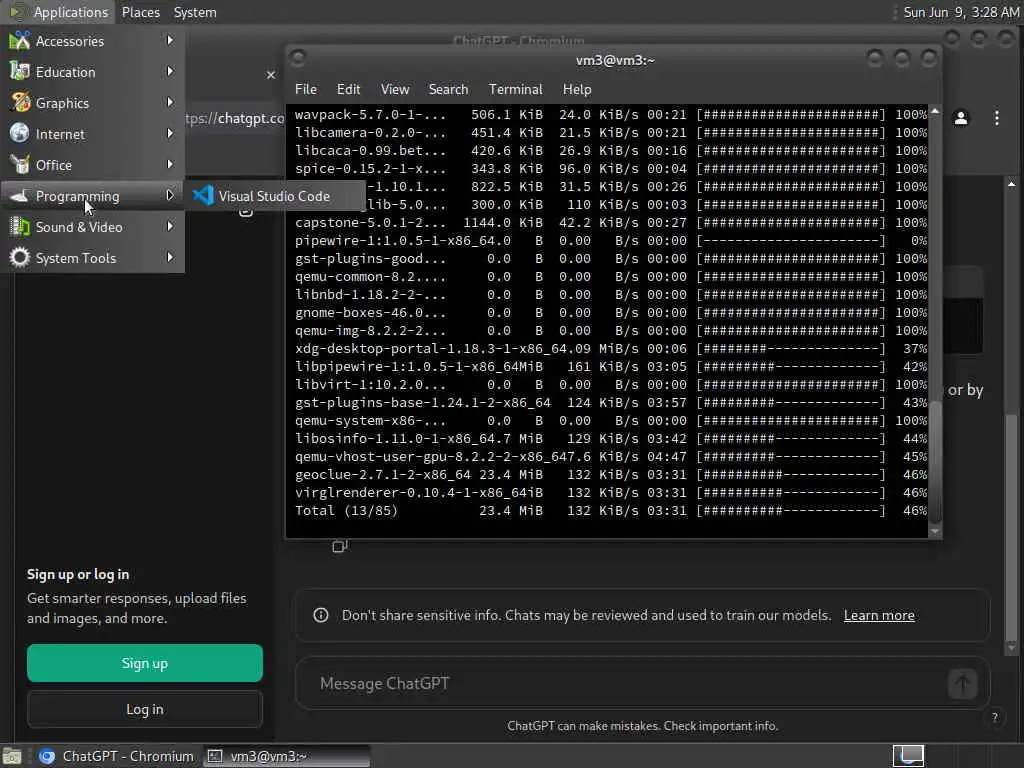Click the send message arrow button
This screenshot has height=768, width=1024.
tap(962, 684)
